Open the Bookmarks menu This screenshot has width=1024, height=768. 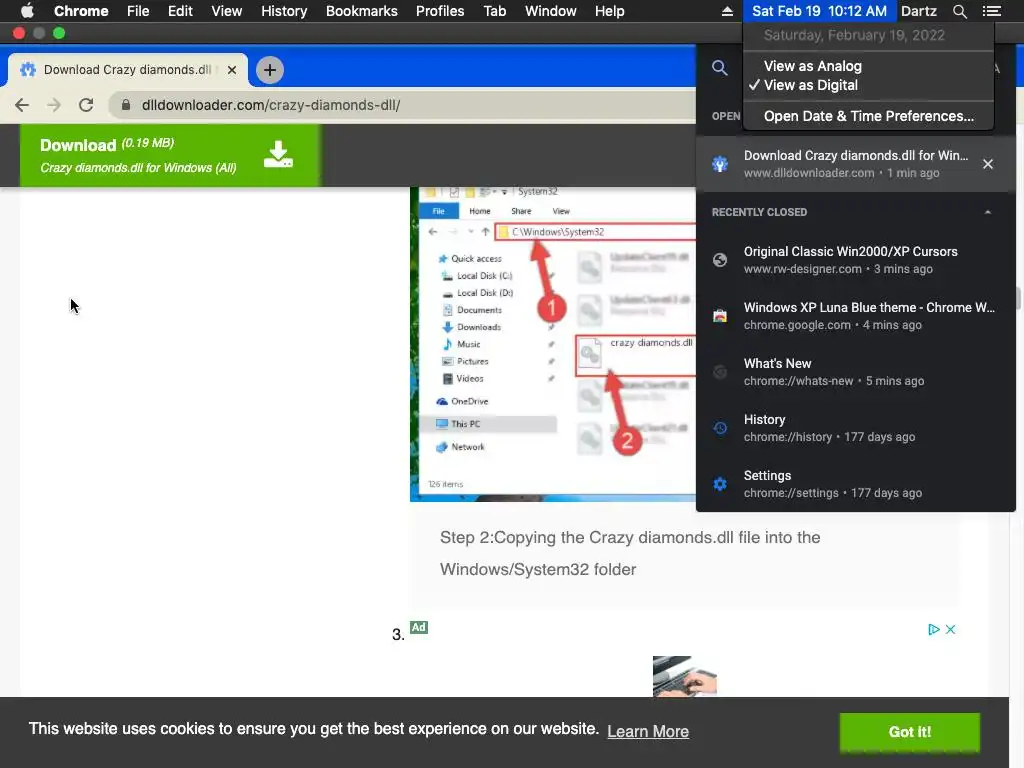click(361, 11)
